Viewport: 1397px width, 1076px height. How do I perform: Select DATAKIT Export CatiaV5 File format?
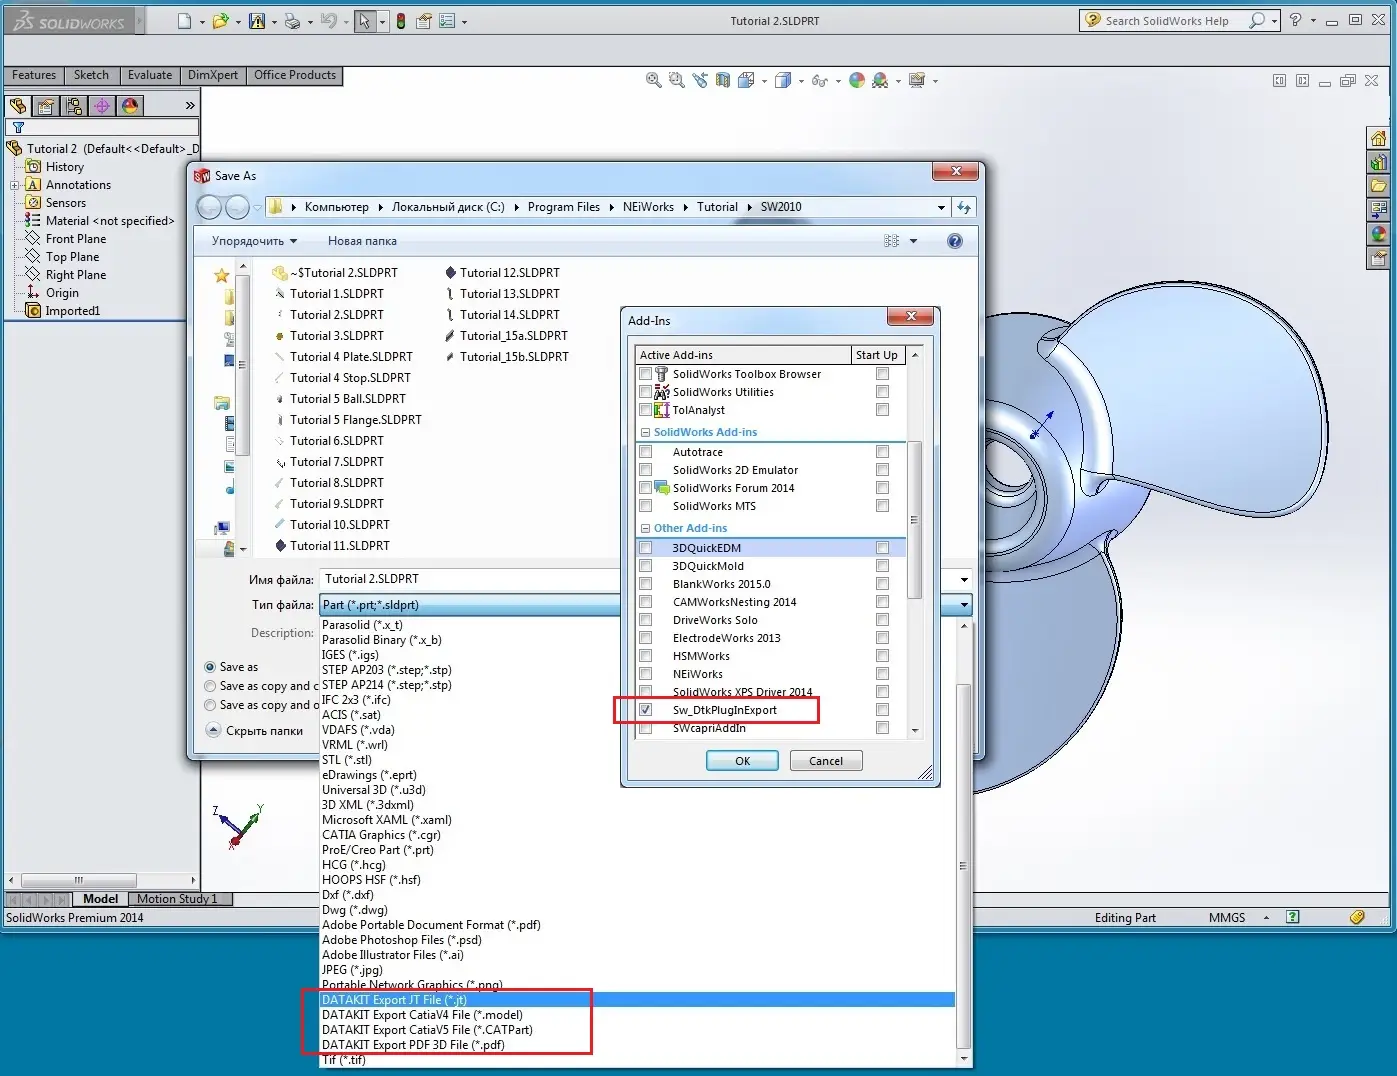pos(427,1030)
